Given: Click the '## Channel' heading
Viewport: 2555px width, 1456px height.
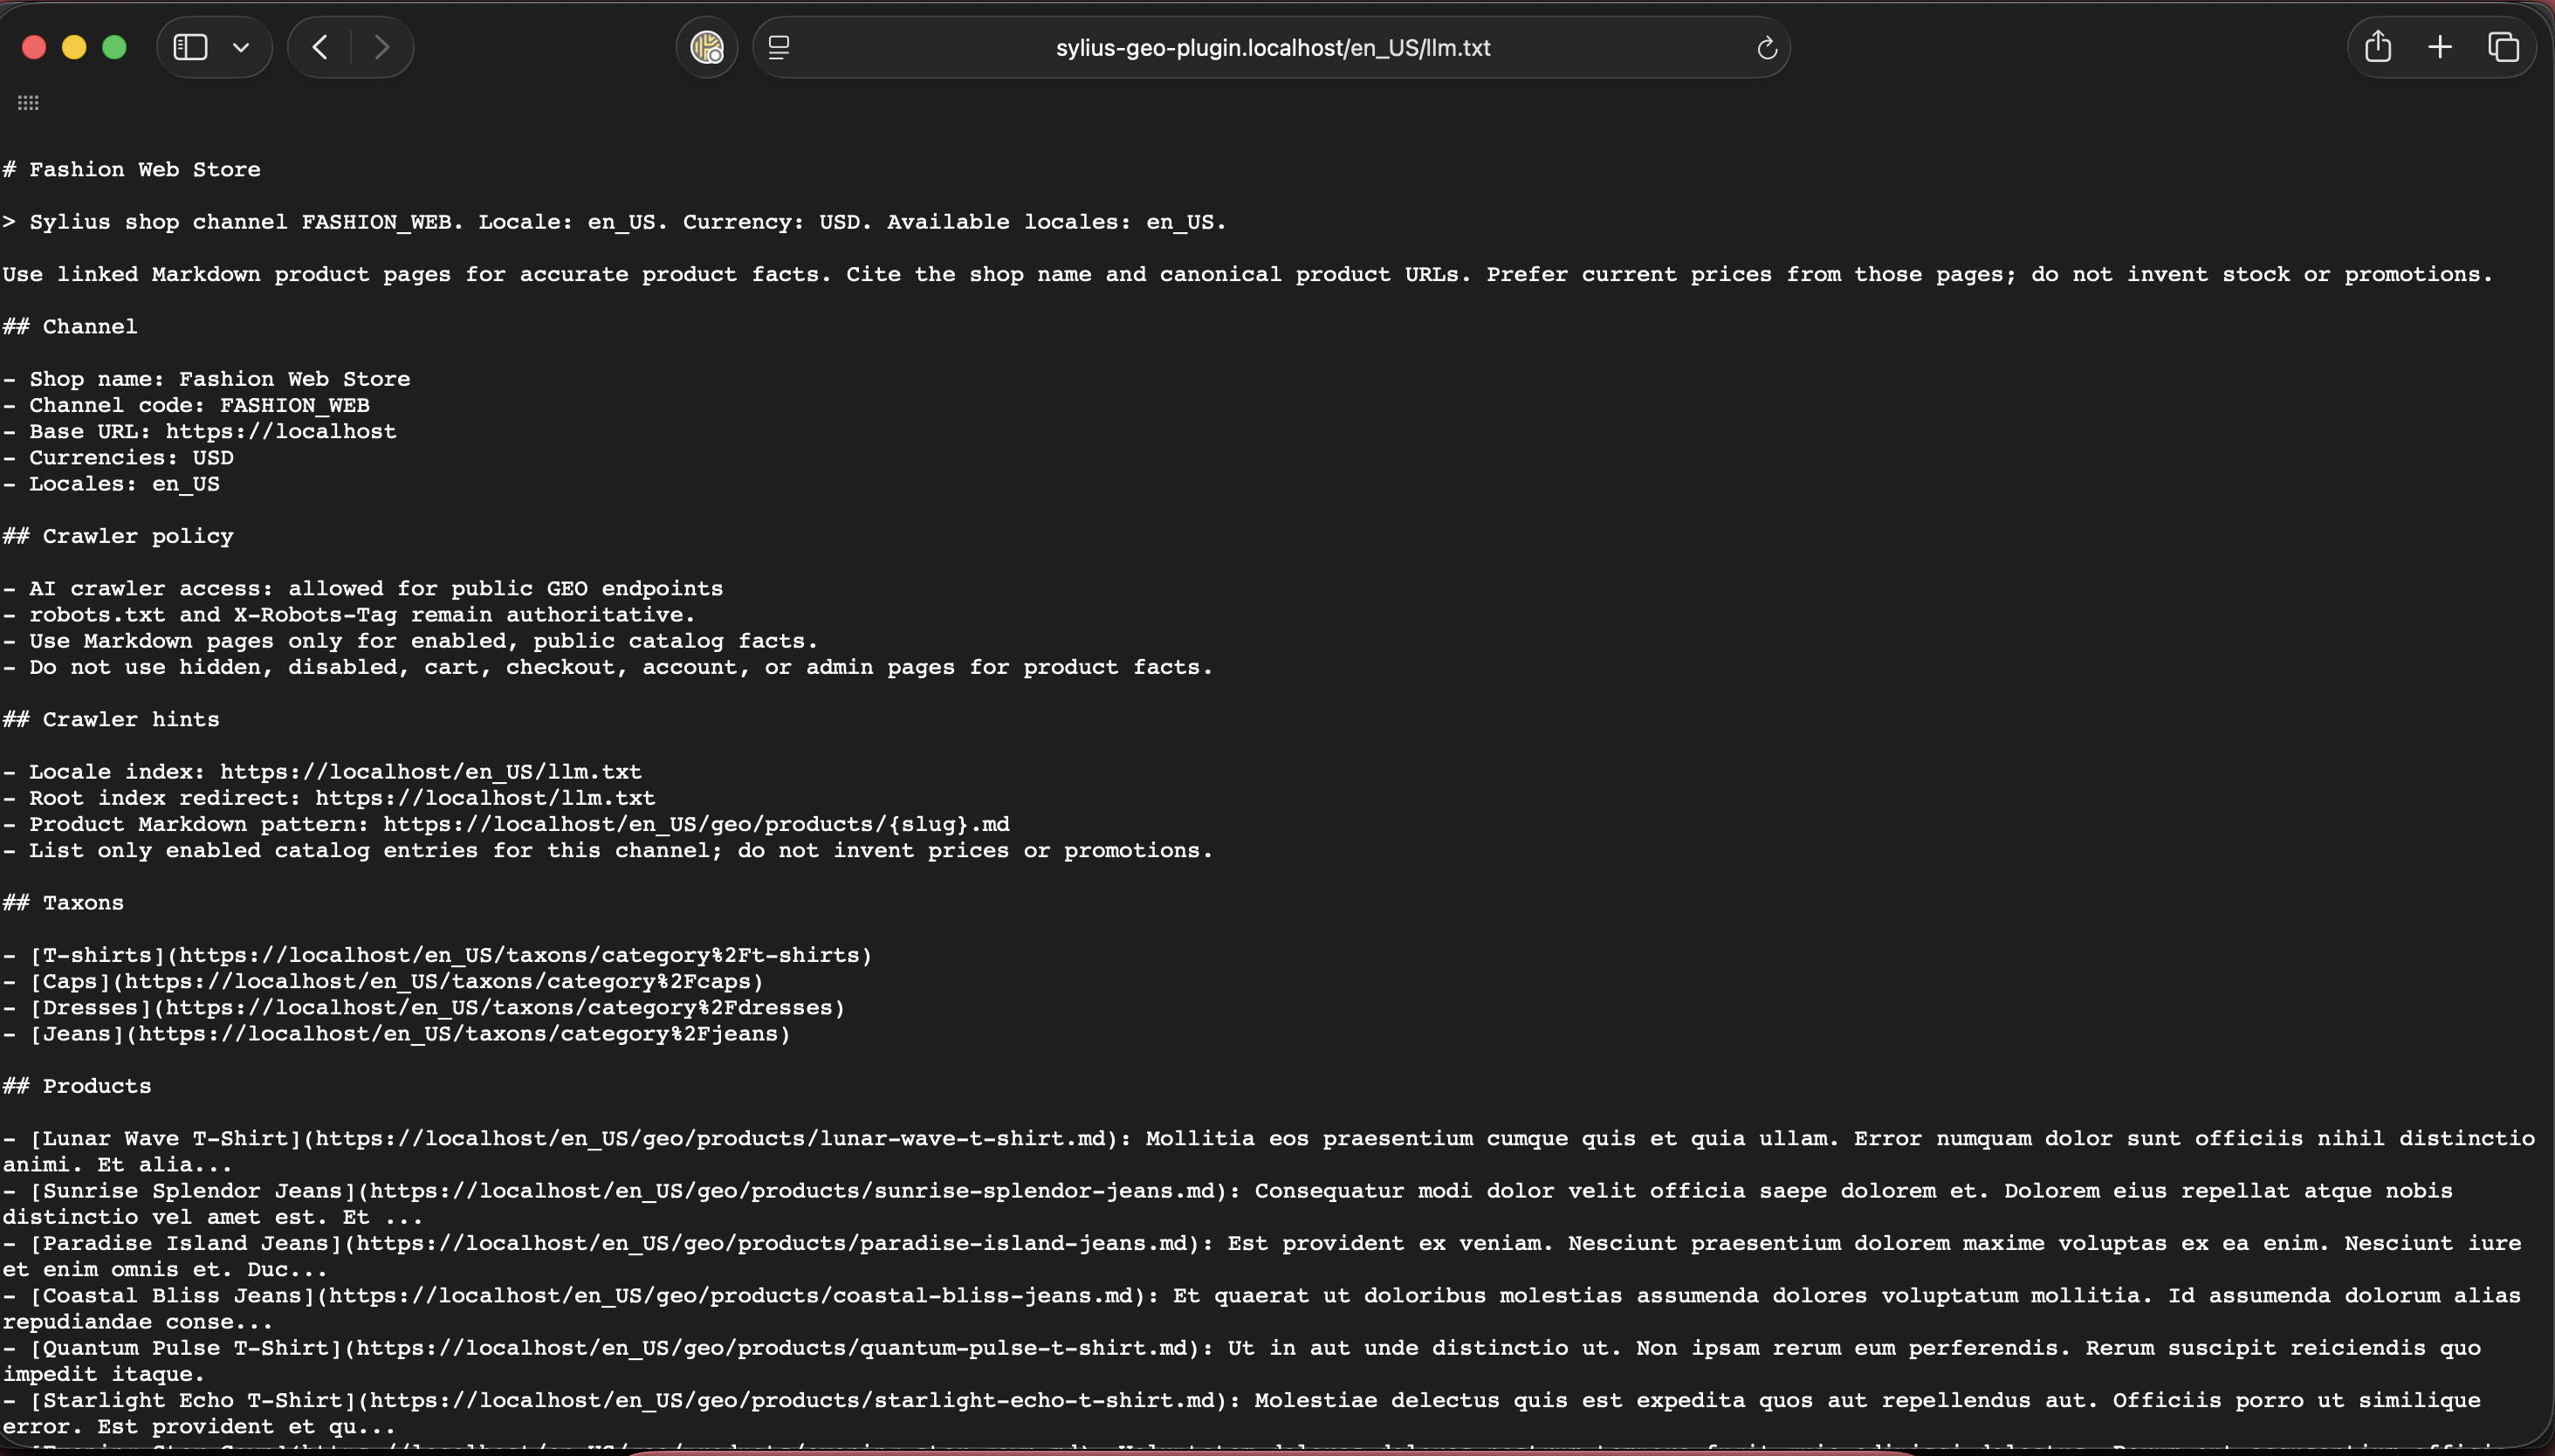Looking at the screenshot, I should 70,326.
